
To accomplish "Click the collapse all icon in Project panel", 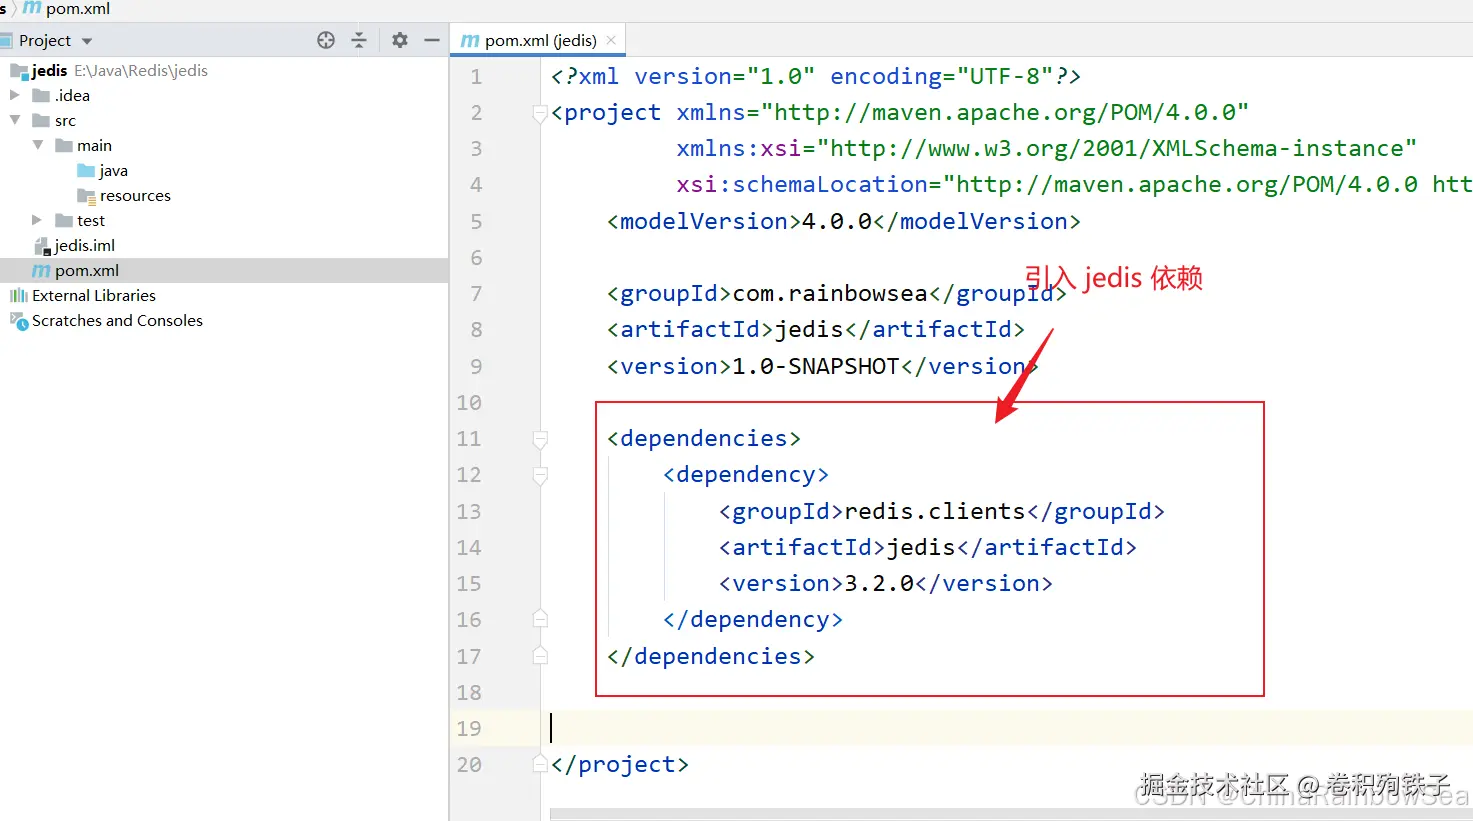I will (x=359, y=40).
